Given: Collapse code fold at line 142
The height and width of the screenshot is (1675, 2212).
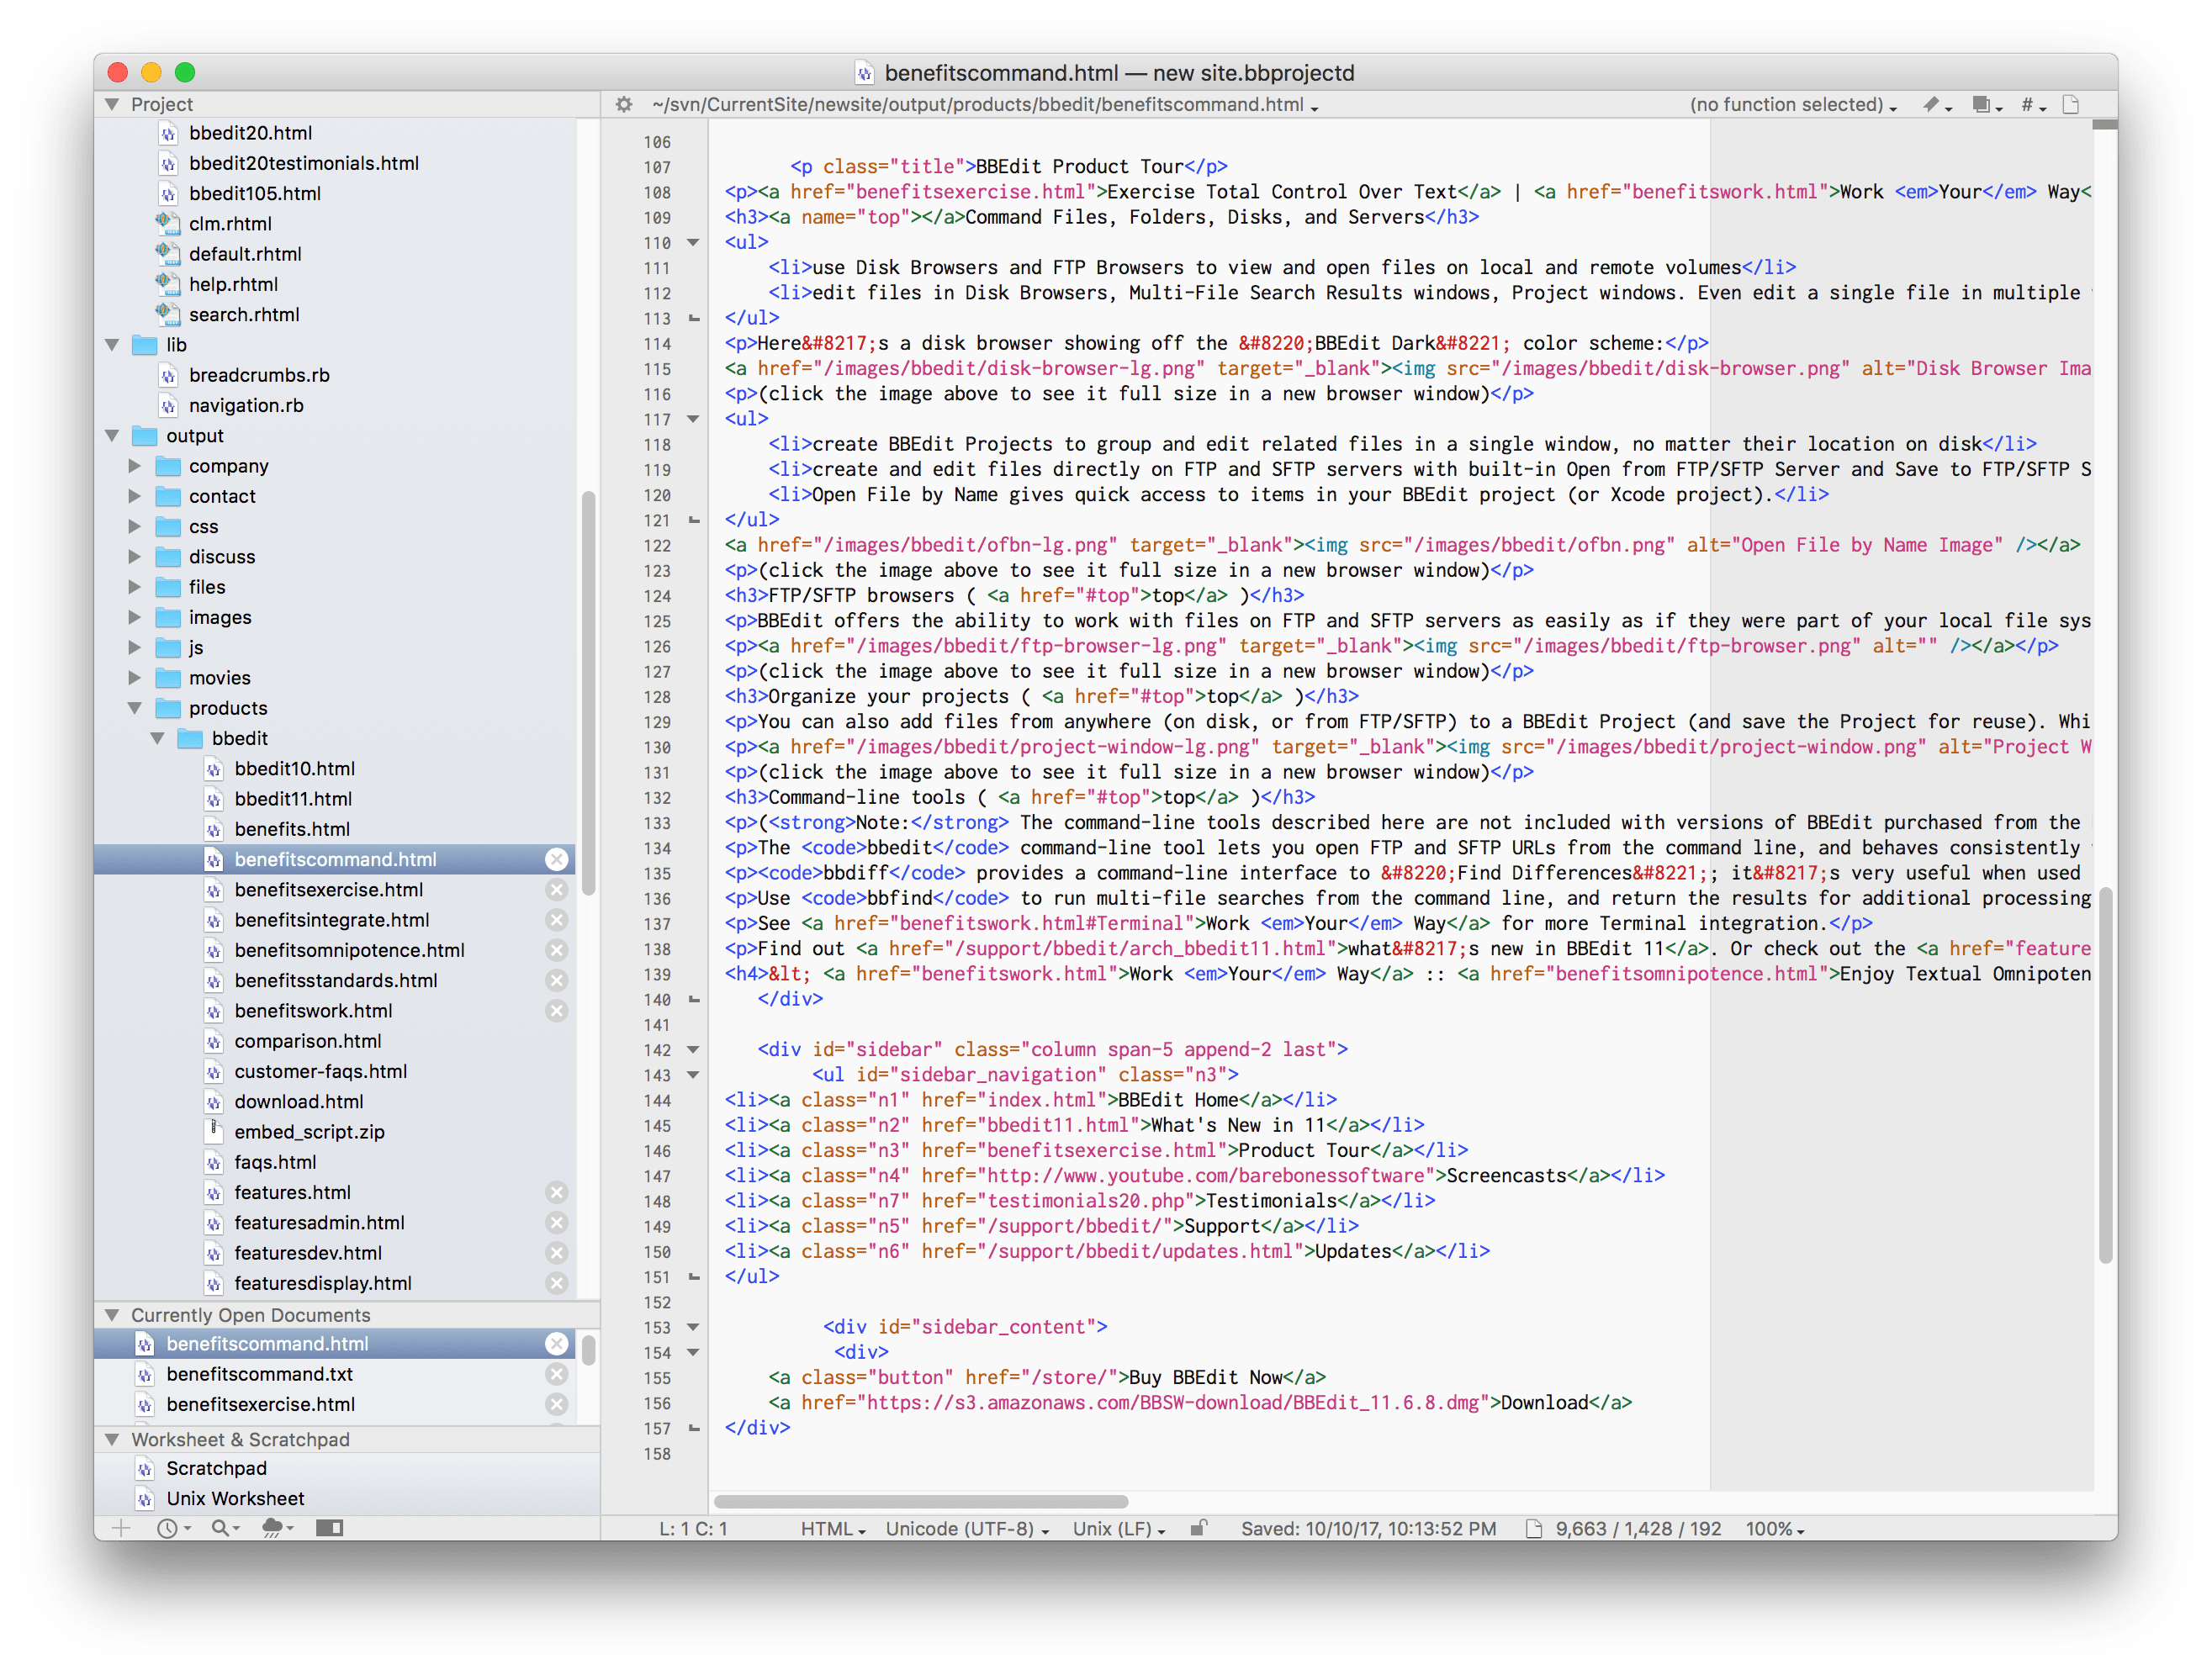Looking at the screenshot, I should tap(692, 1050).
